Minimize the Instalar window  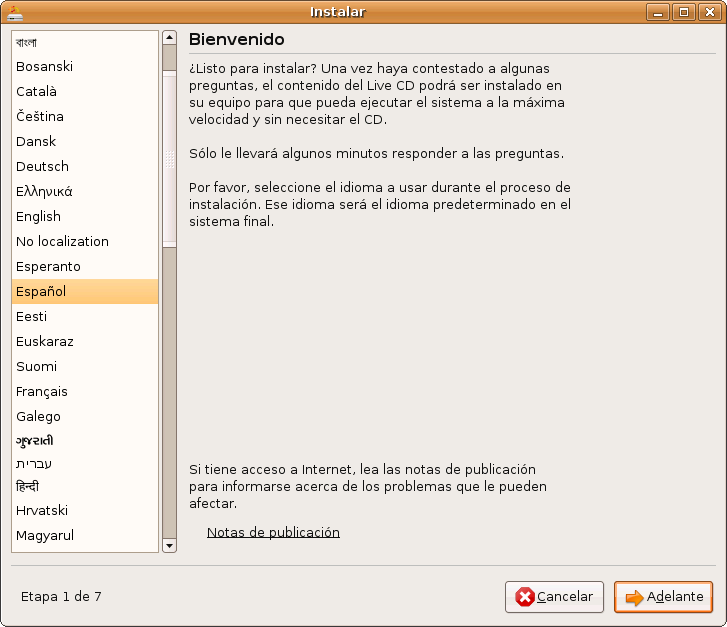657,13
